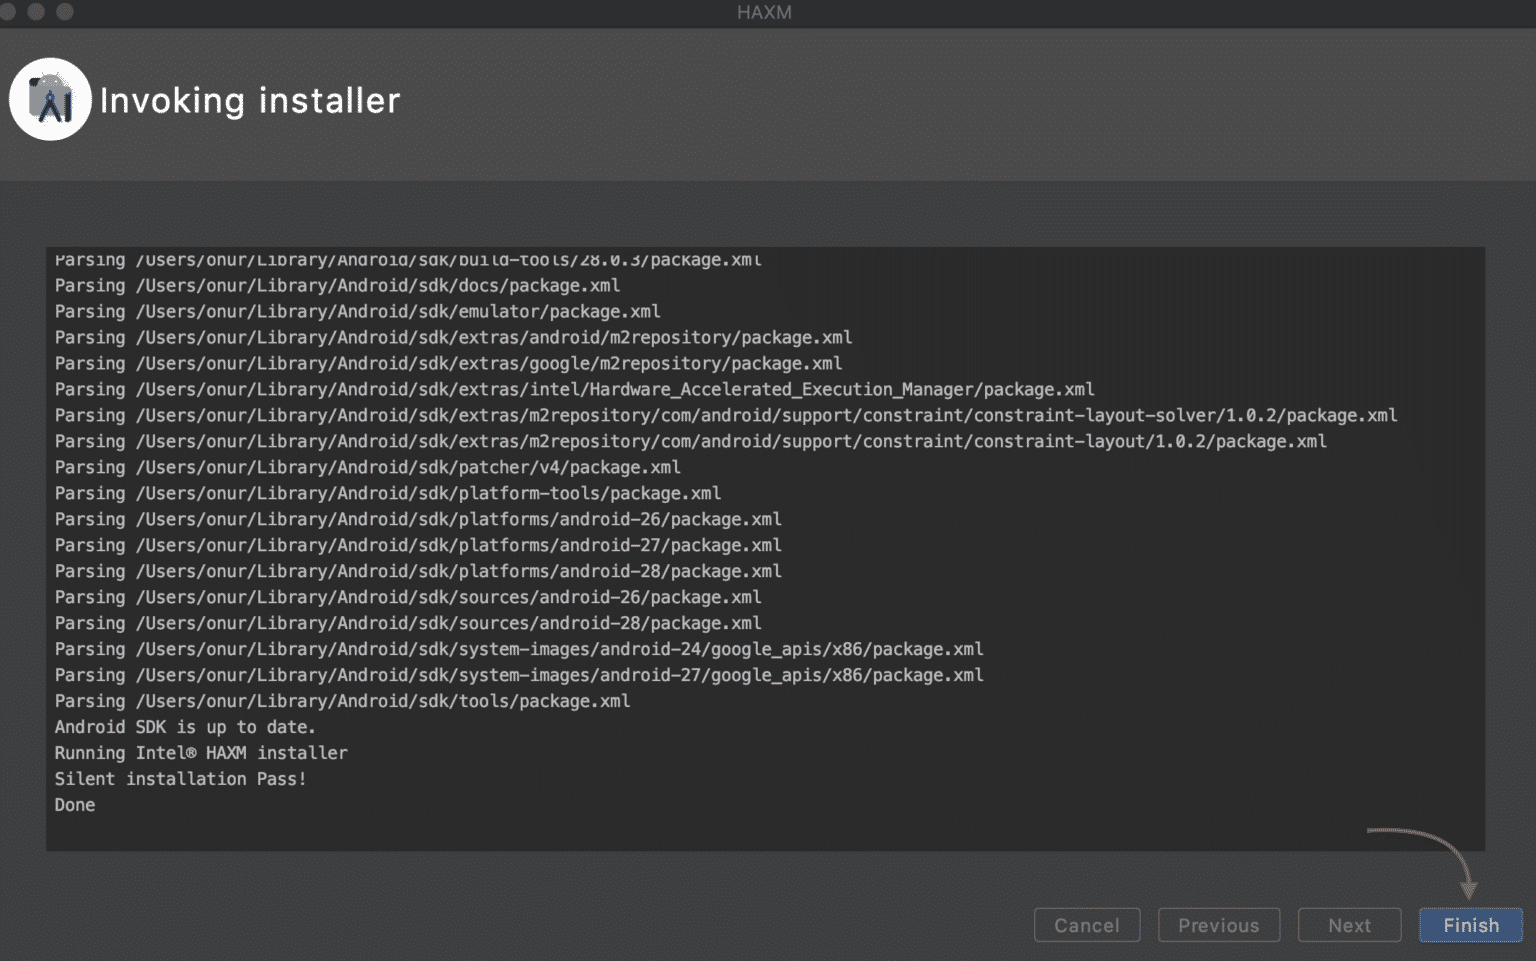Click the Finish button
The image size is (1536, 961).
pyautogui.click(x=1470, y=925)
